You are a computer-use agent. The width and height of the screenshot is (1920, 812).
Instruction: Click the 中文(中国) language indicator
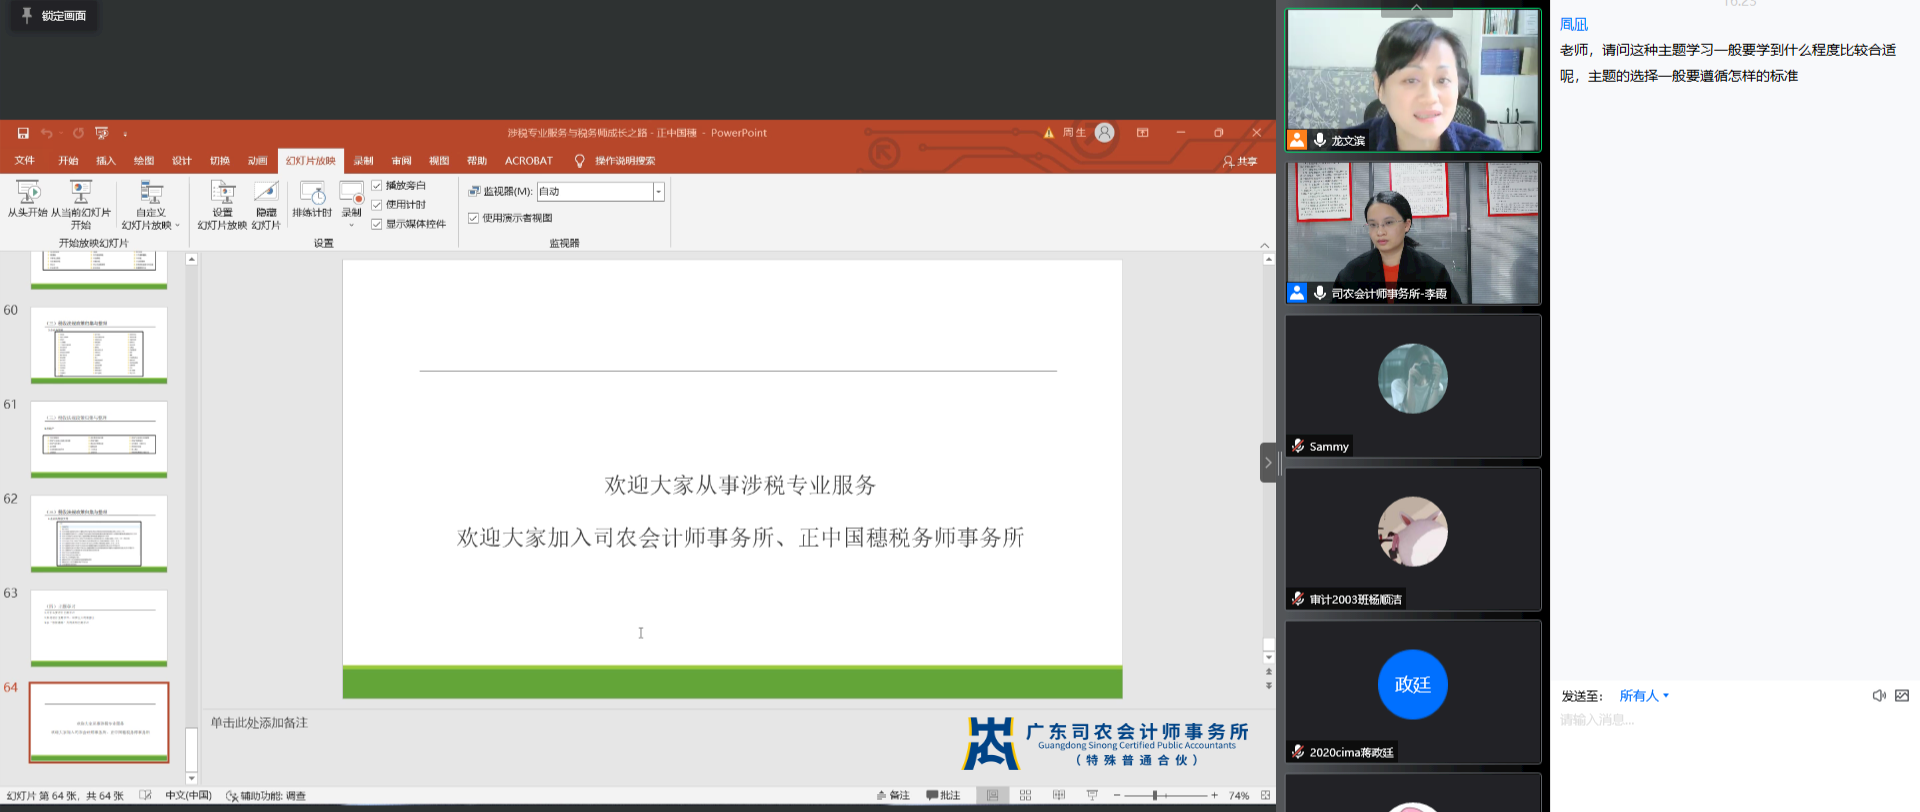point(188,796)
